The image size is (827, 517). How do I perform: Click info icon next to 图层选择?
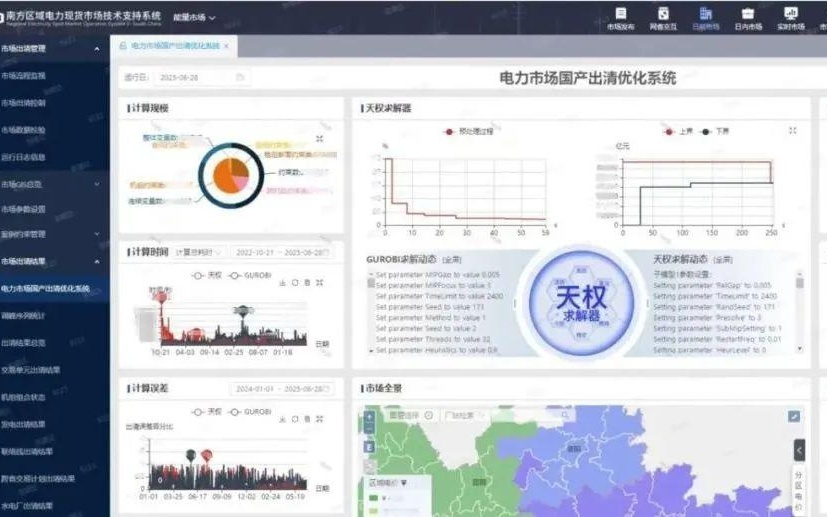(x=429, y=415)
